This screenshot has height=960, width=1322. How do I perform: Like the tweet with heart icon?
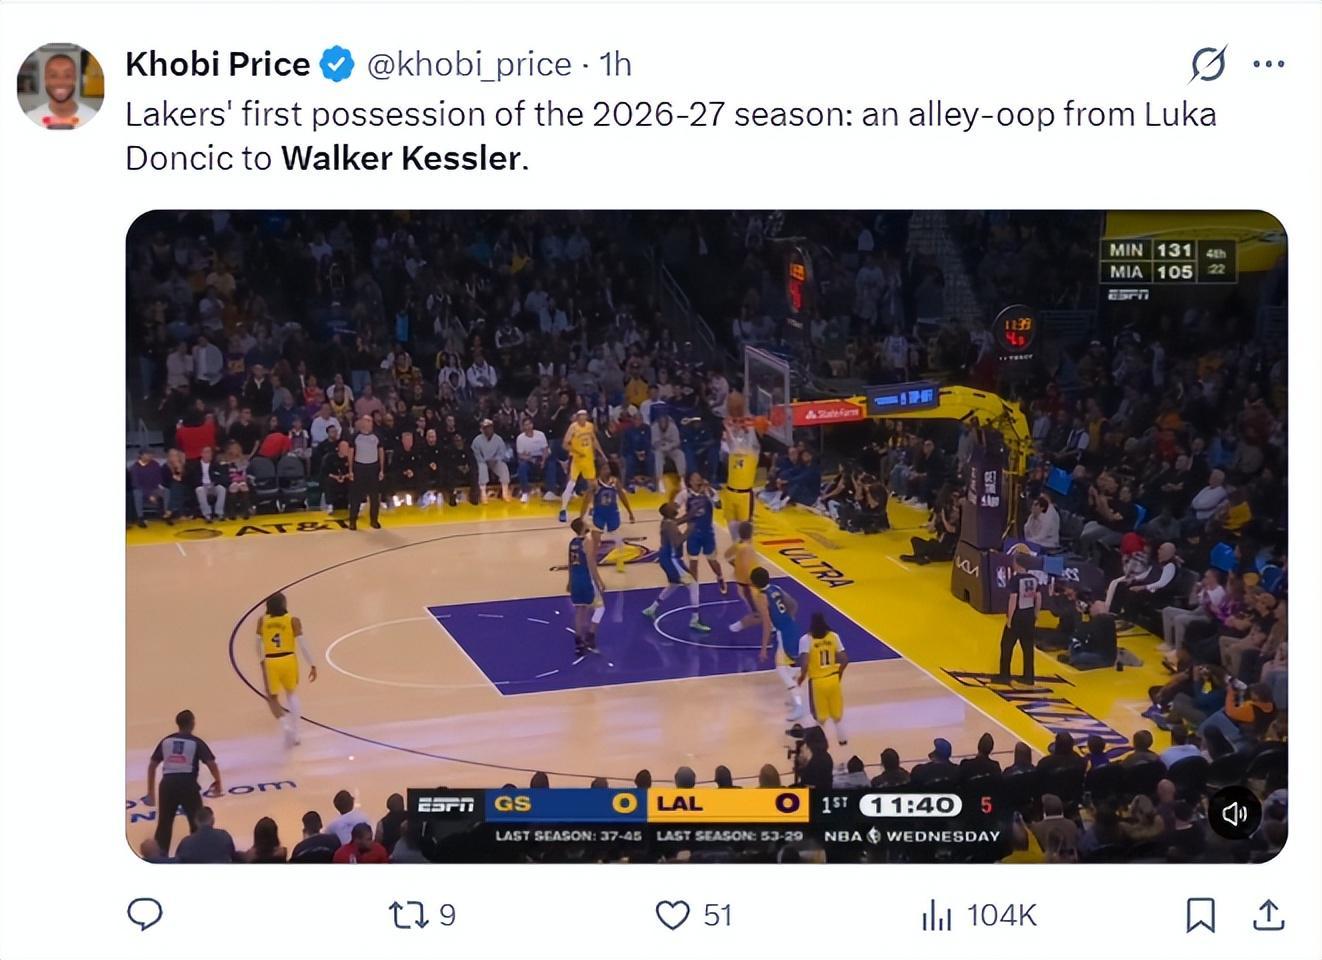pyautogui.click(x=672, y=914)
